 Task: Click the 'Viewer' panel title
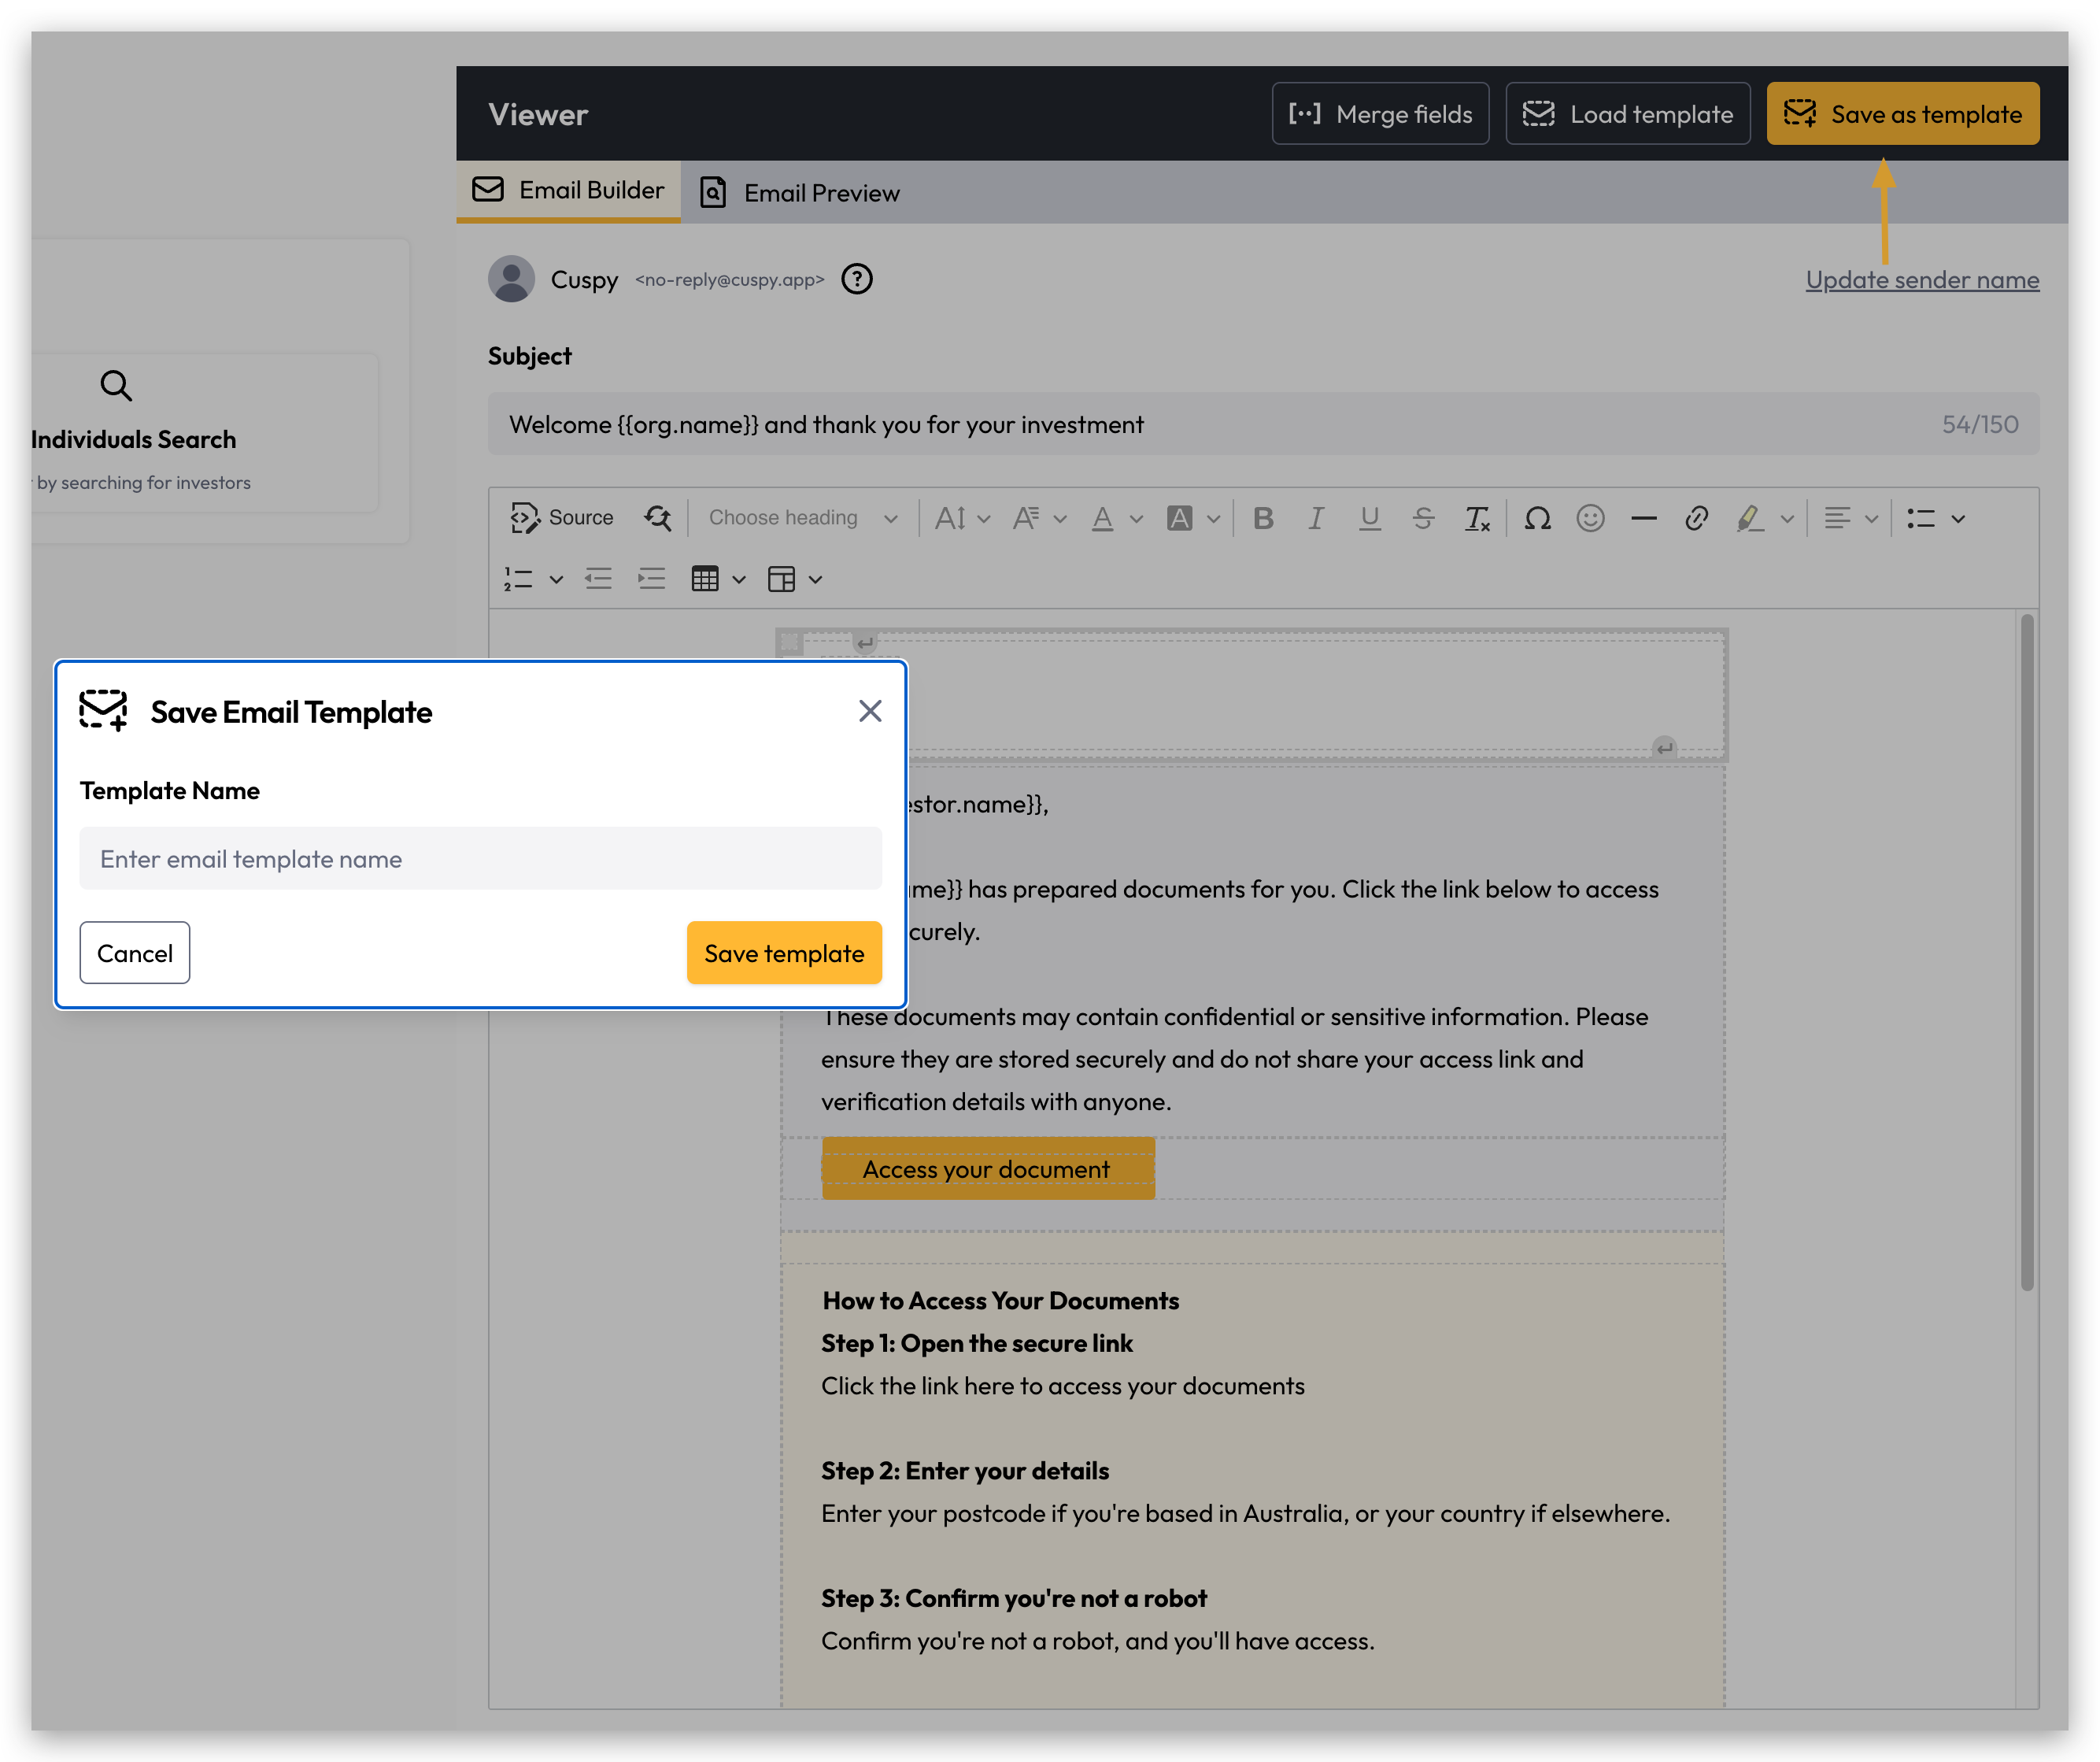(x=538, y=114)
